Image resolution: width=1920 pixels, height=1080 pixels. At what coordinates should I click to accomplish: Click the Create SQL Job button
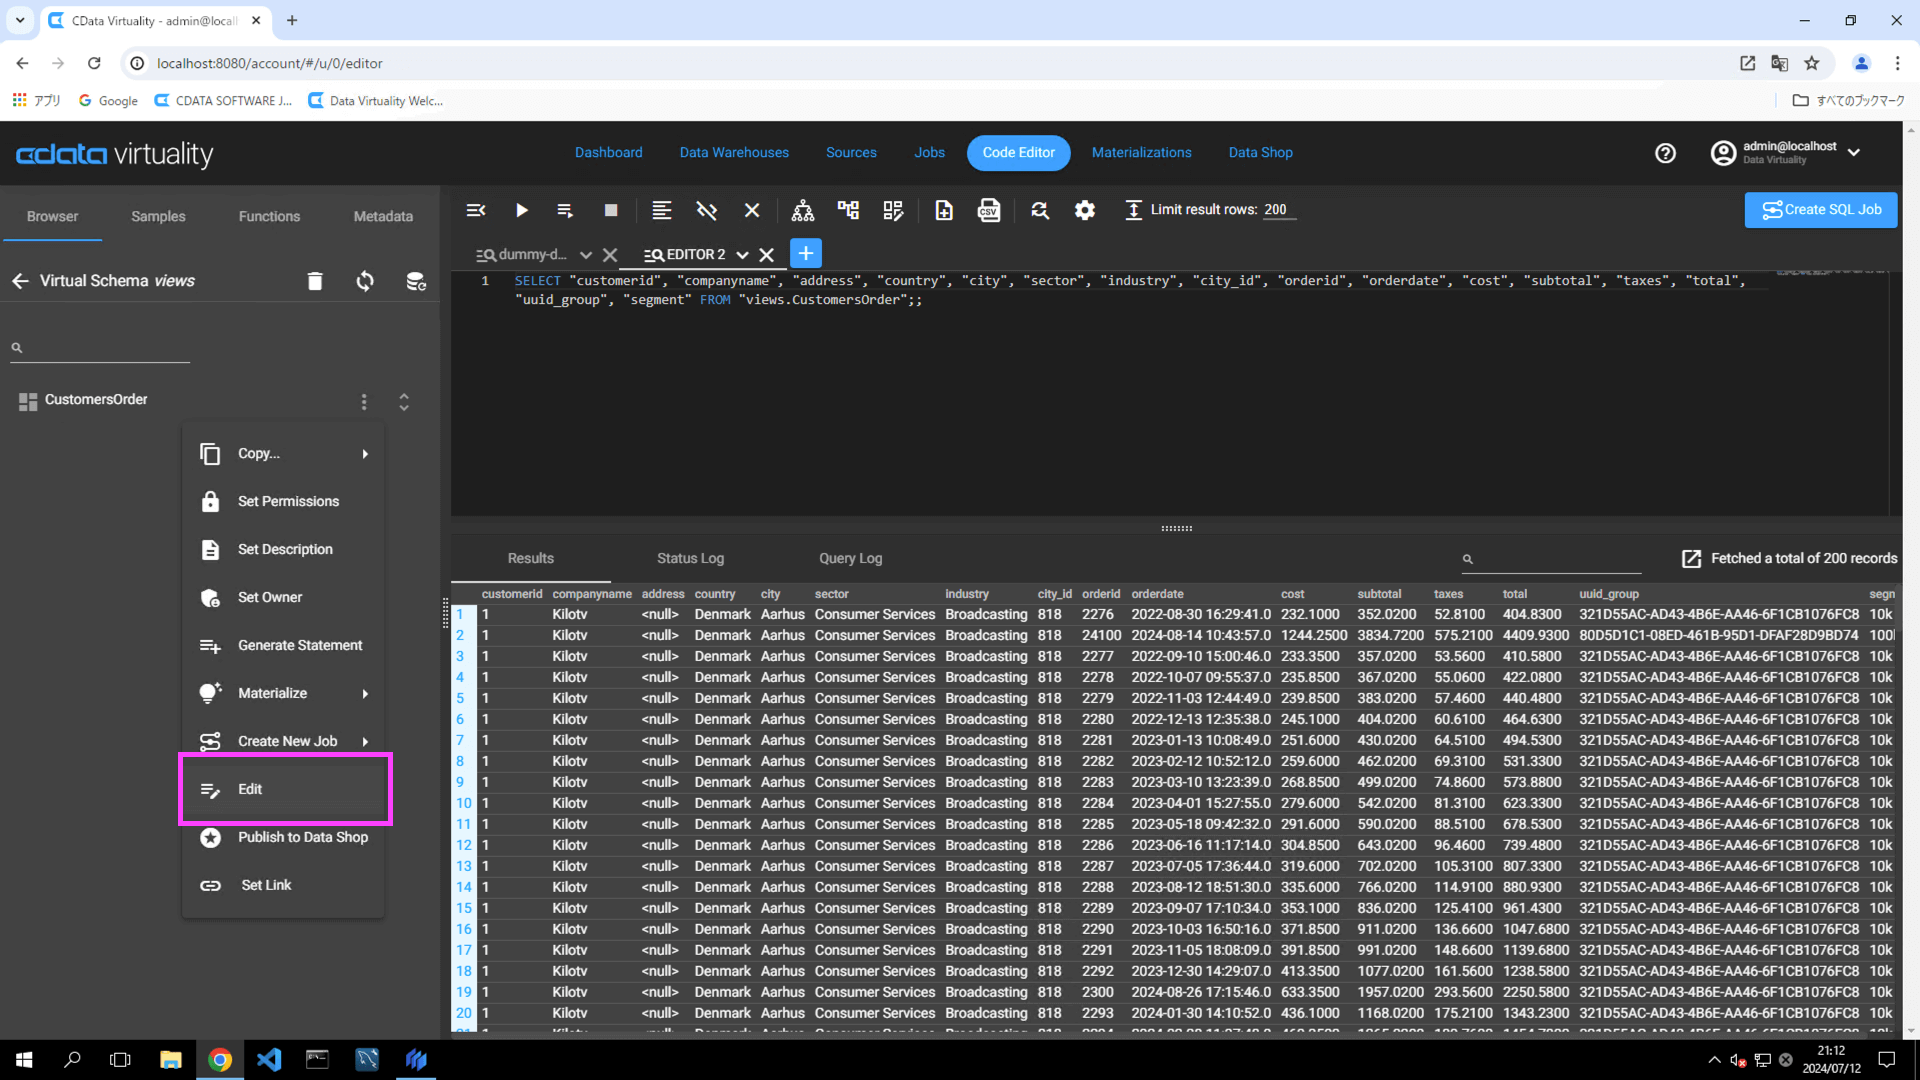tap(1820, 210)
